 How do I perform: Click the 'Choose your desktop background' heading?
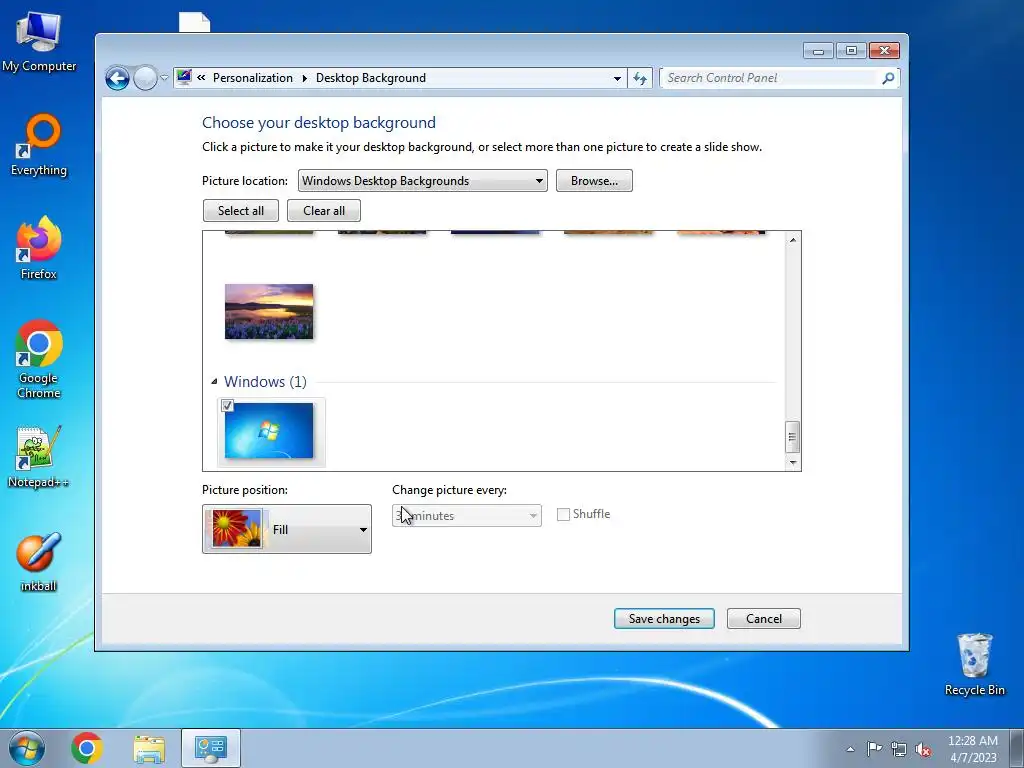(319, 123)
